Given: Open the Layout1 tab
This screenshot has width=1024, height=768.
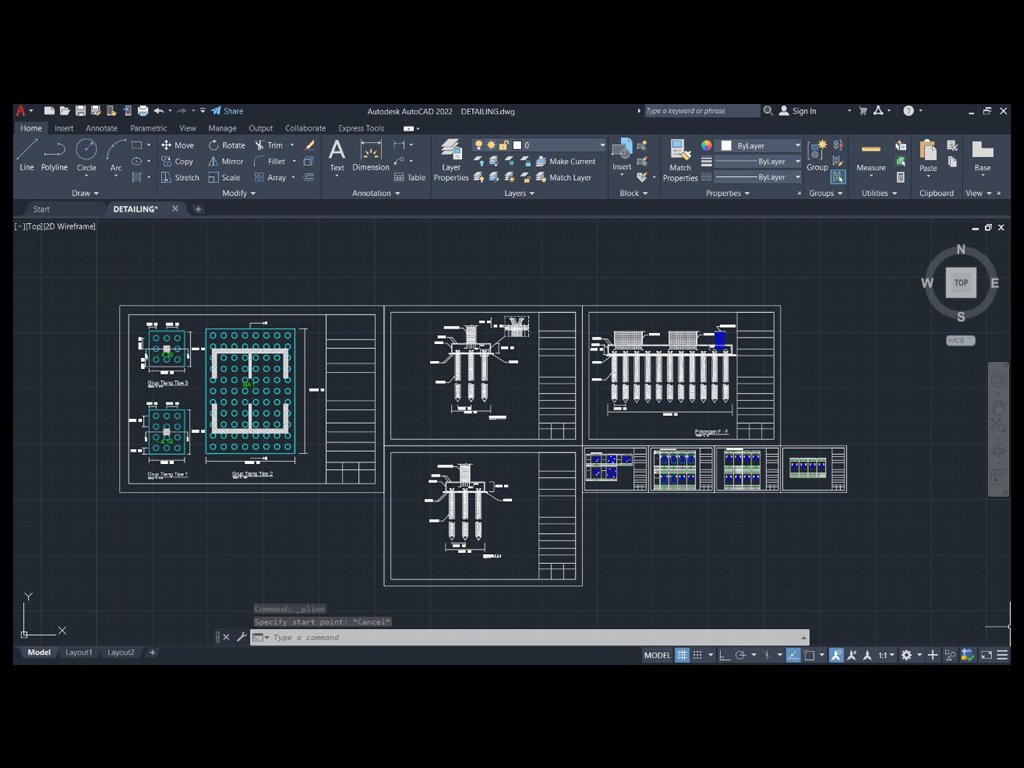Looking at the screenshot, I should [79, 653].
